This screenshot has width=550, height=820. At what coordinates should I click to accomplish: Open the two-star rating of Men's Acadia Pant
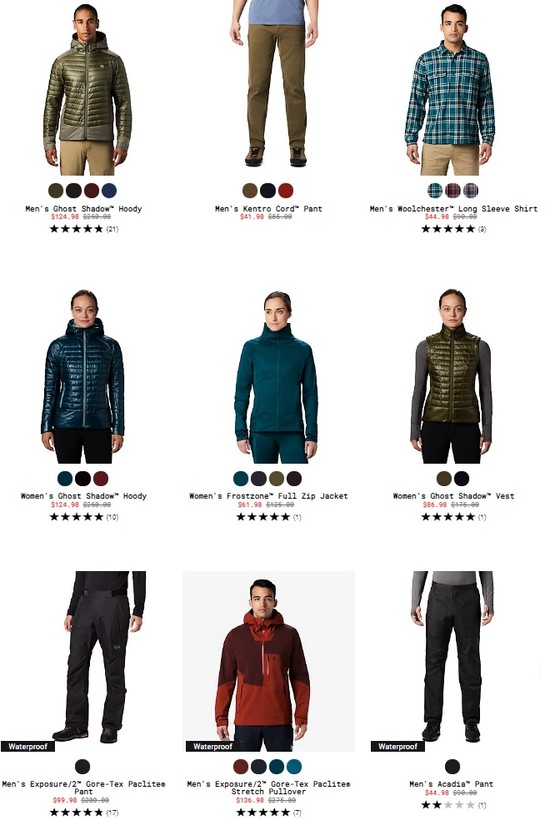(453, 805)
